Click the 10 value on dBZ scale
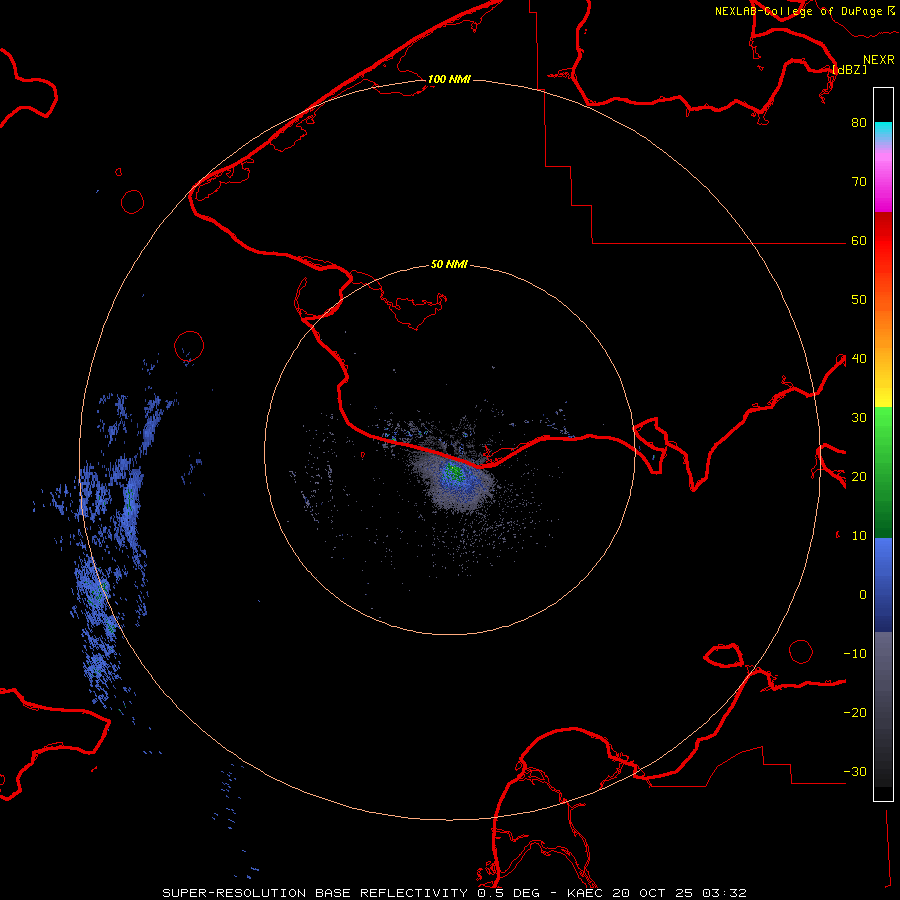Image resolution: width=900 pixels, height=900 pixels. click(x=859, y=536)
